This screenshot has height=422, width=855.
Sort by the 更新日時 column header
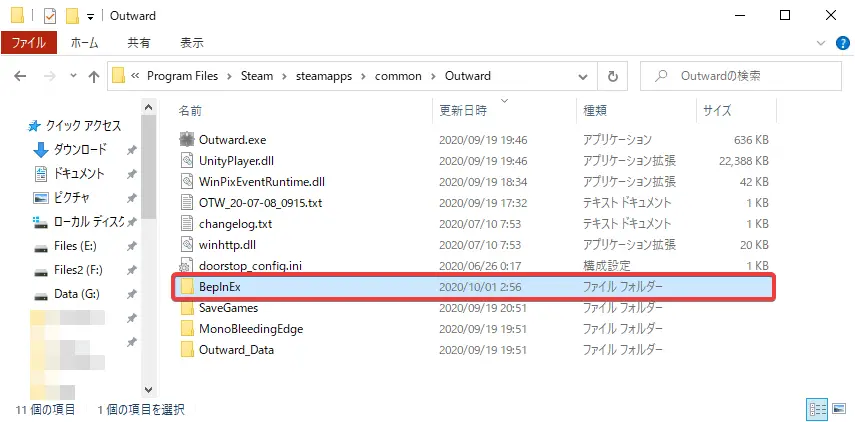pyautogui.click(x=463, y=111)
